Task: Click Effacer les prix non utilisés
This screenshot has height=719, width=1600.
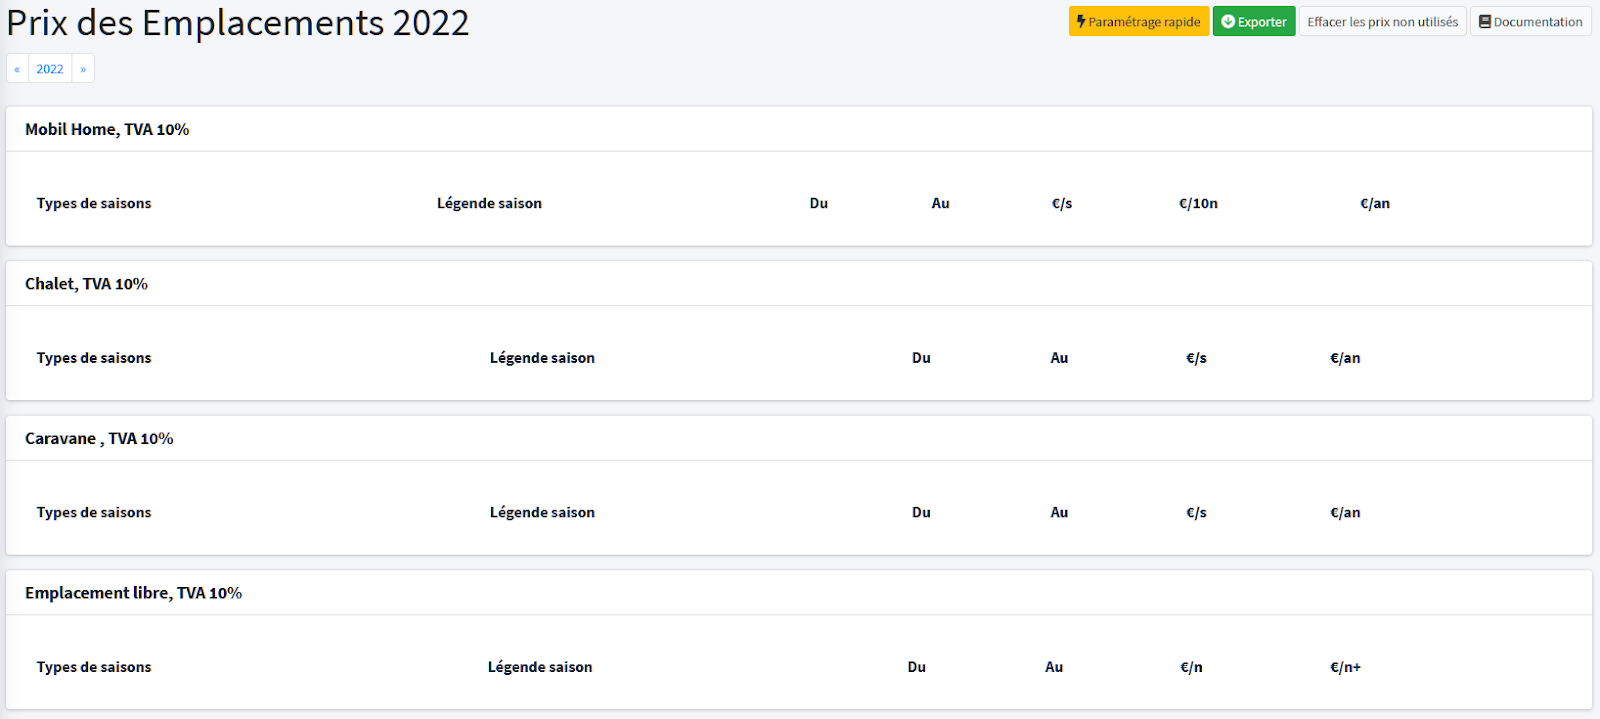Action: [x=1382, y=22]
